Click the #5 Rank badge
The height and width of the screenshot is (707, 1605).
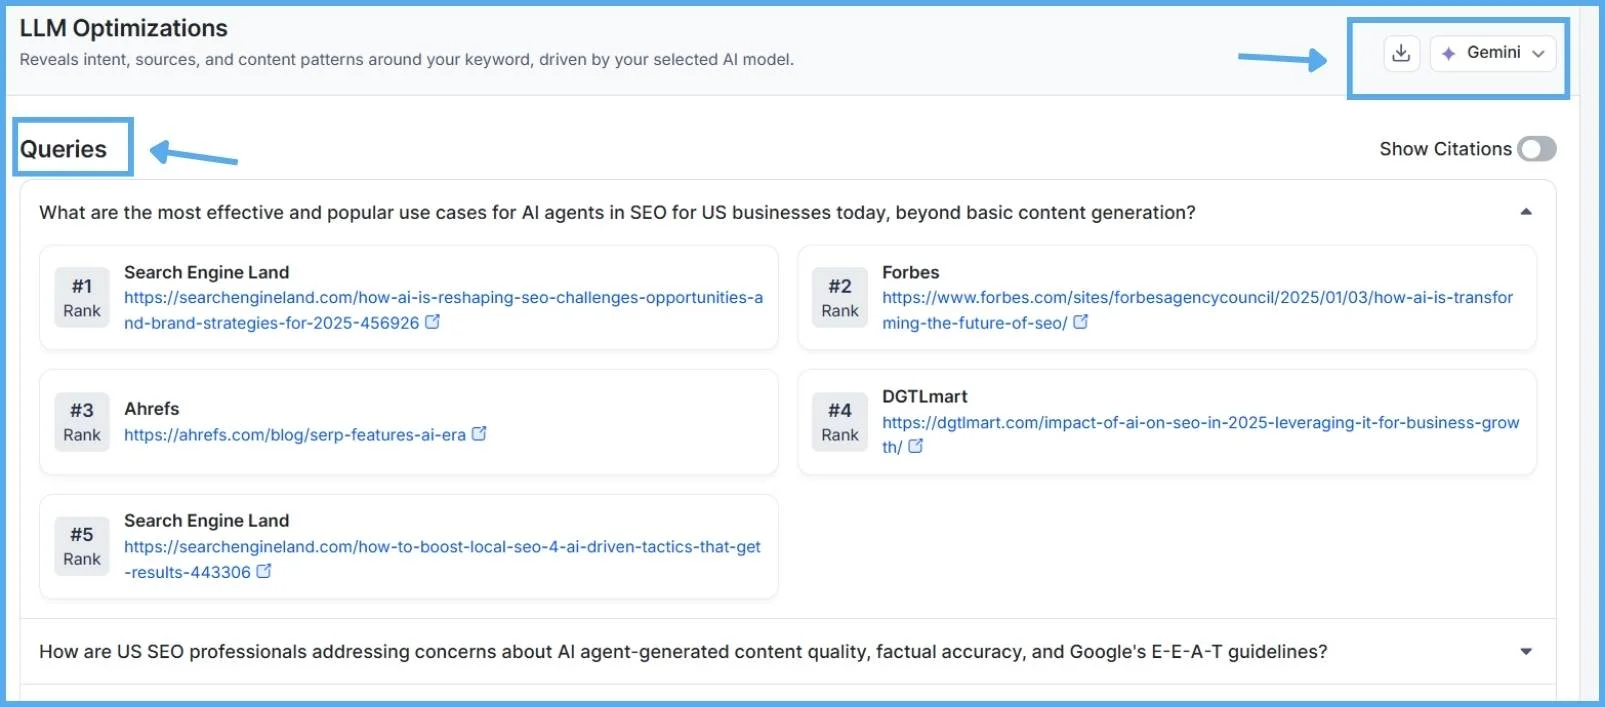82,546
